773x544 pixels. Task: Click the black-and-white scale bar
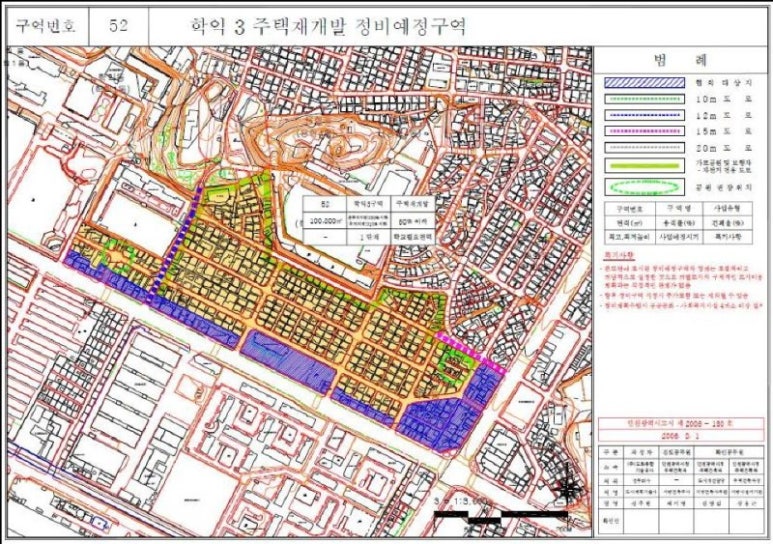501,517
